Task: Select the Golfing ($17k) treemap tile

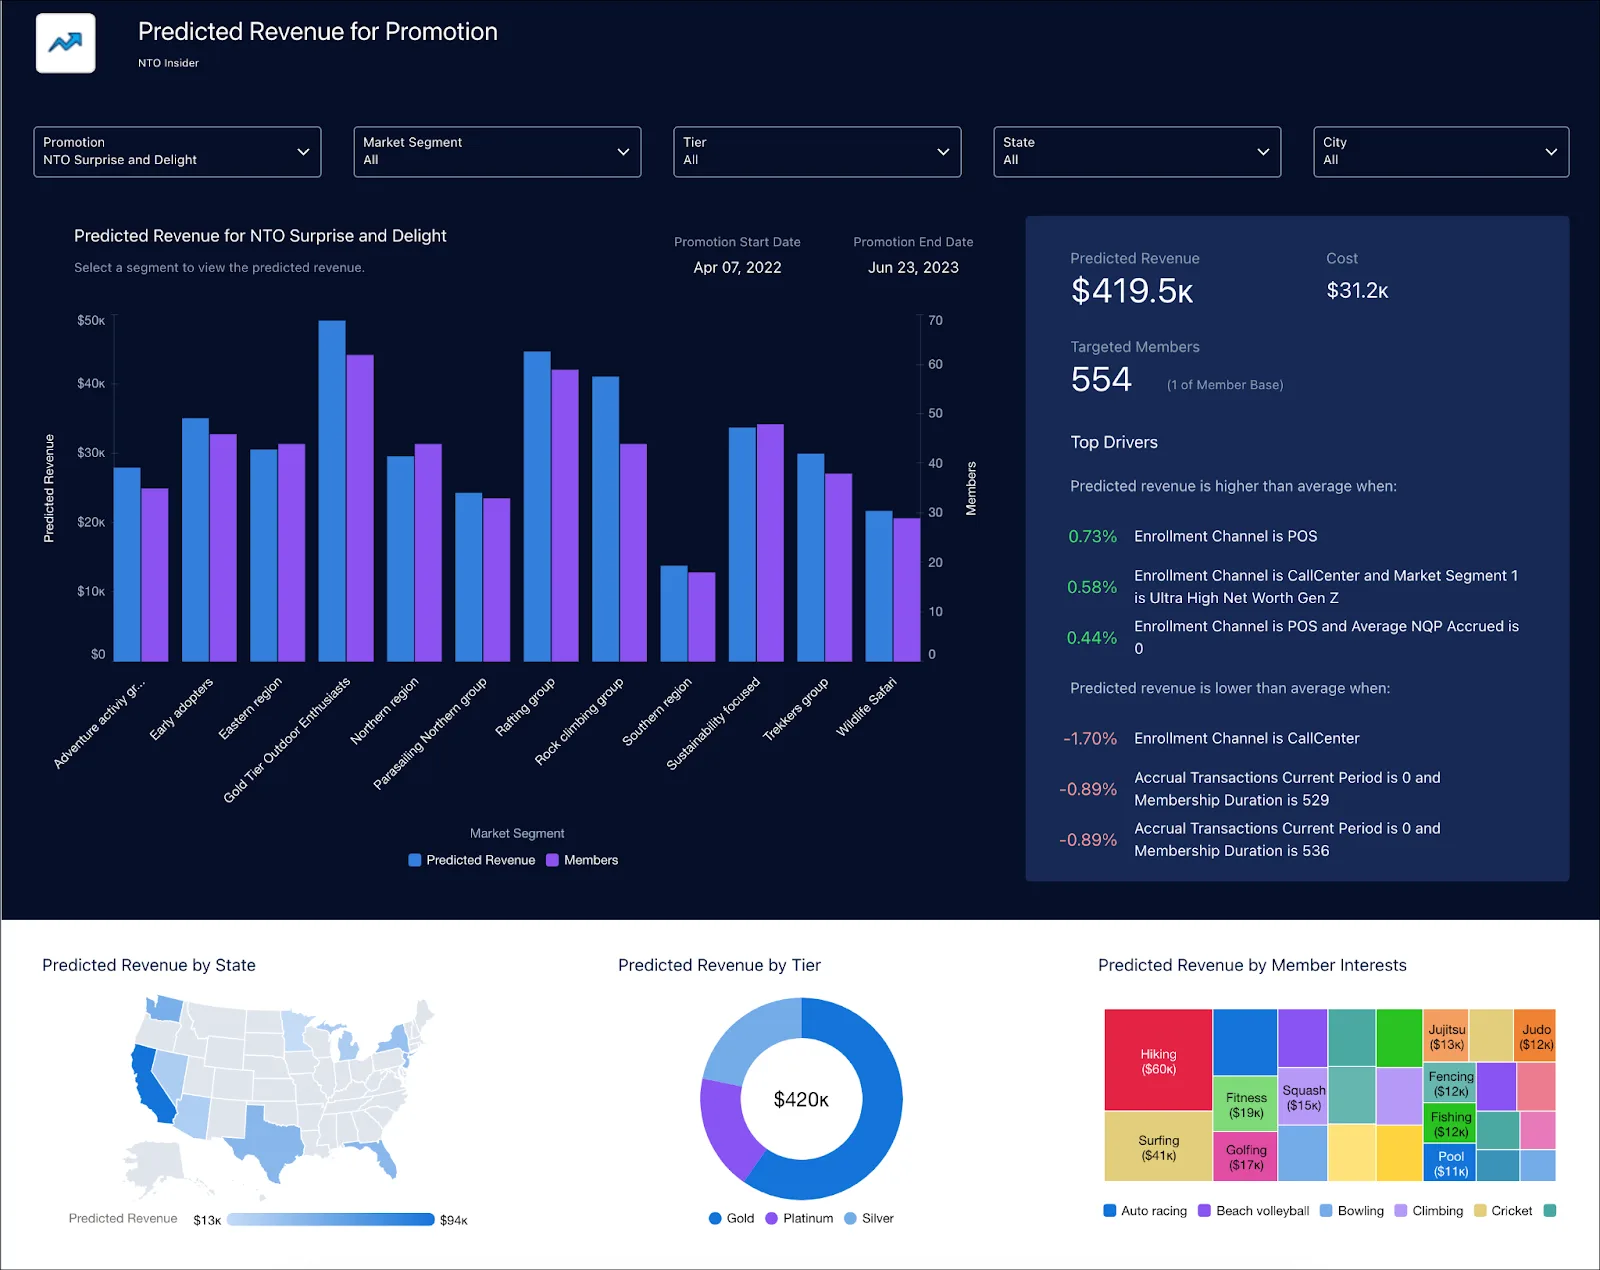Action: point(1246,1157)
